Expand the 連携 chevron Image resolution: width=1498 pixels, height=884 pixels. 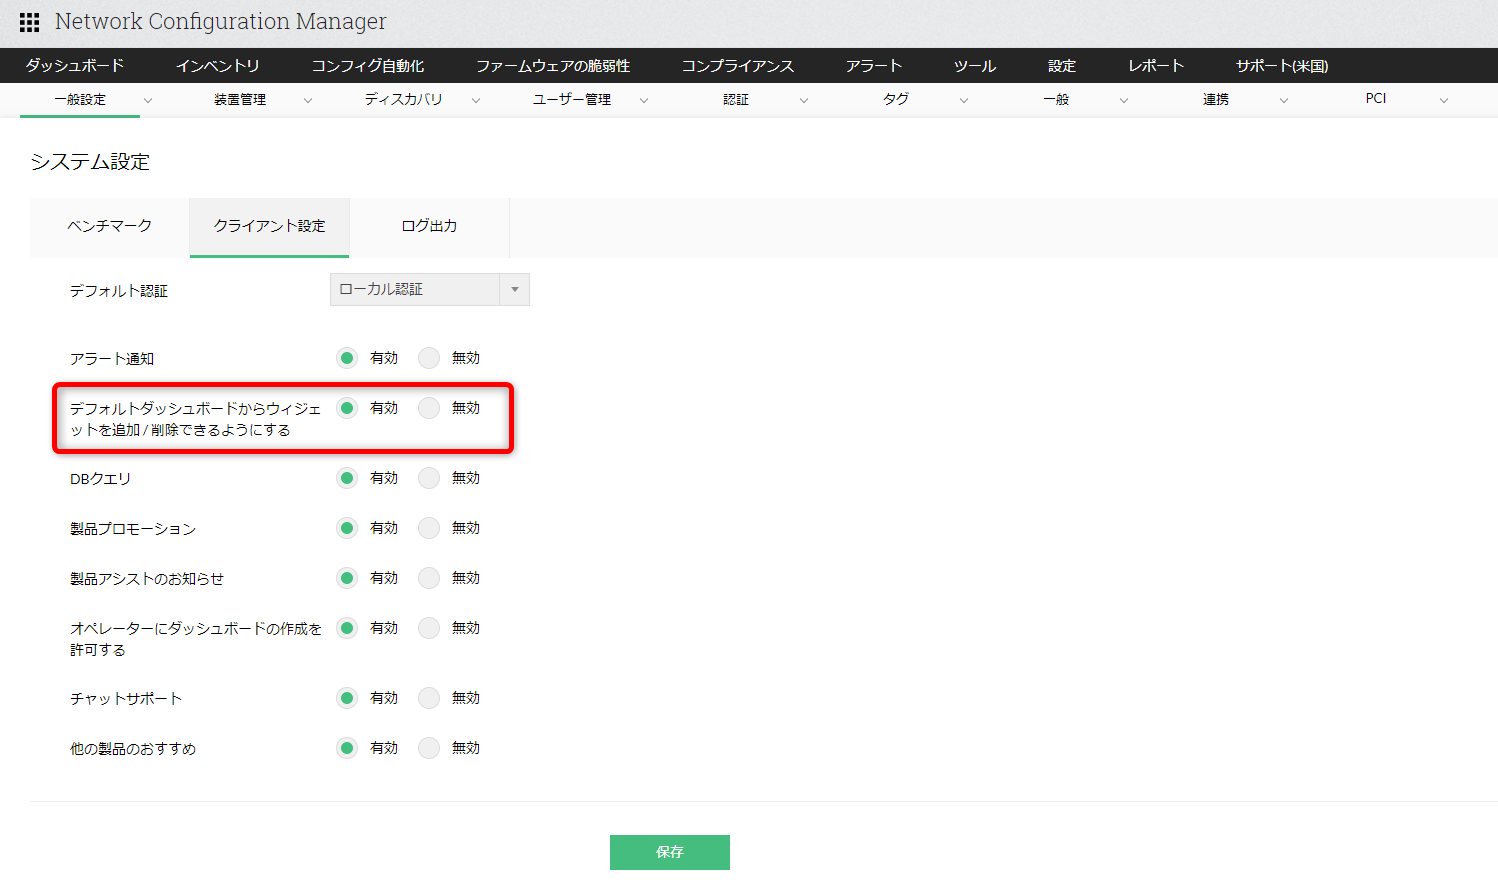point(1284,100)
